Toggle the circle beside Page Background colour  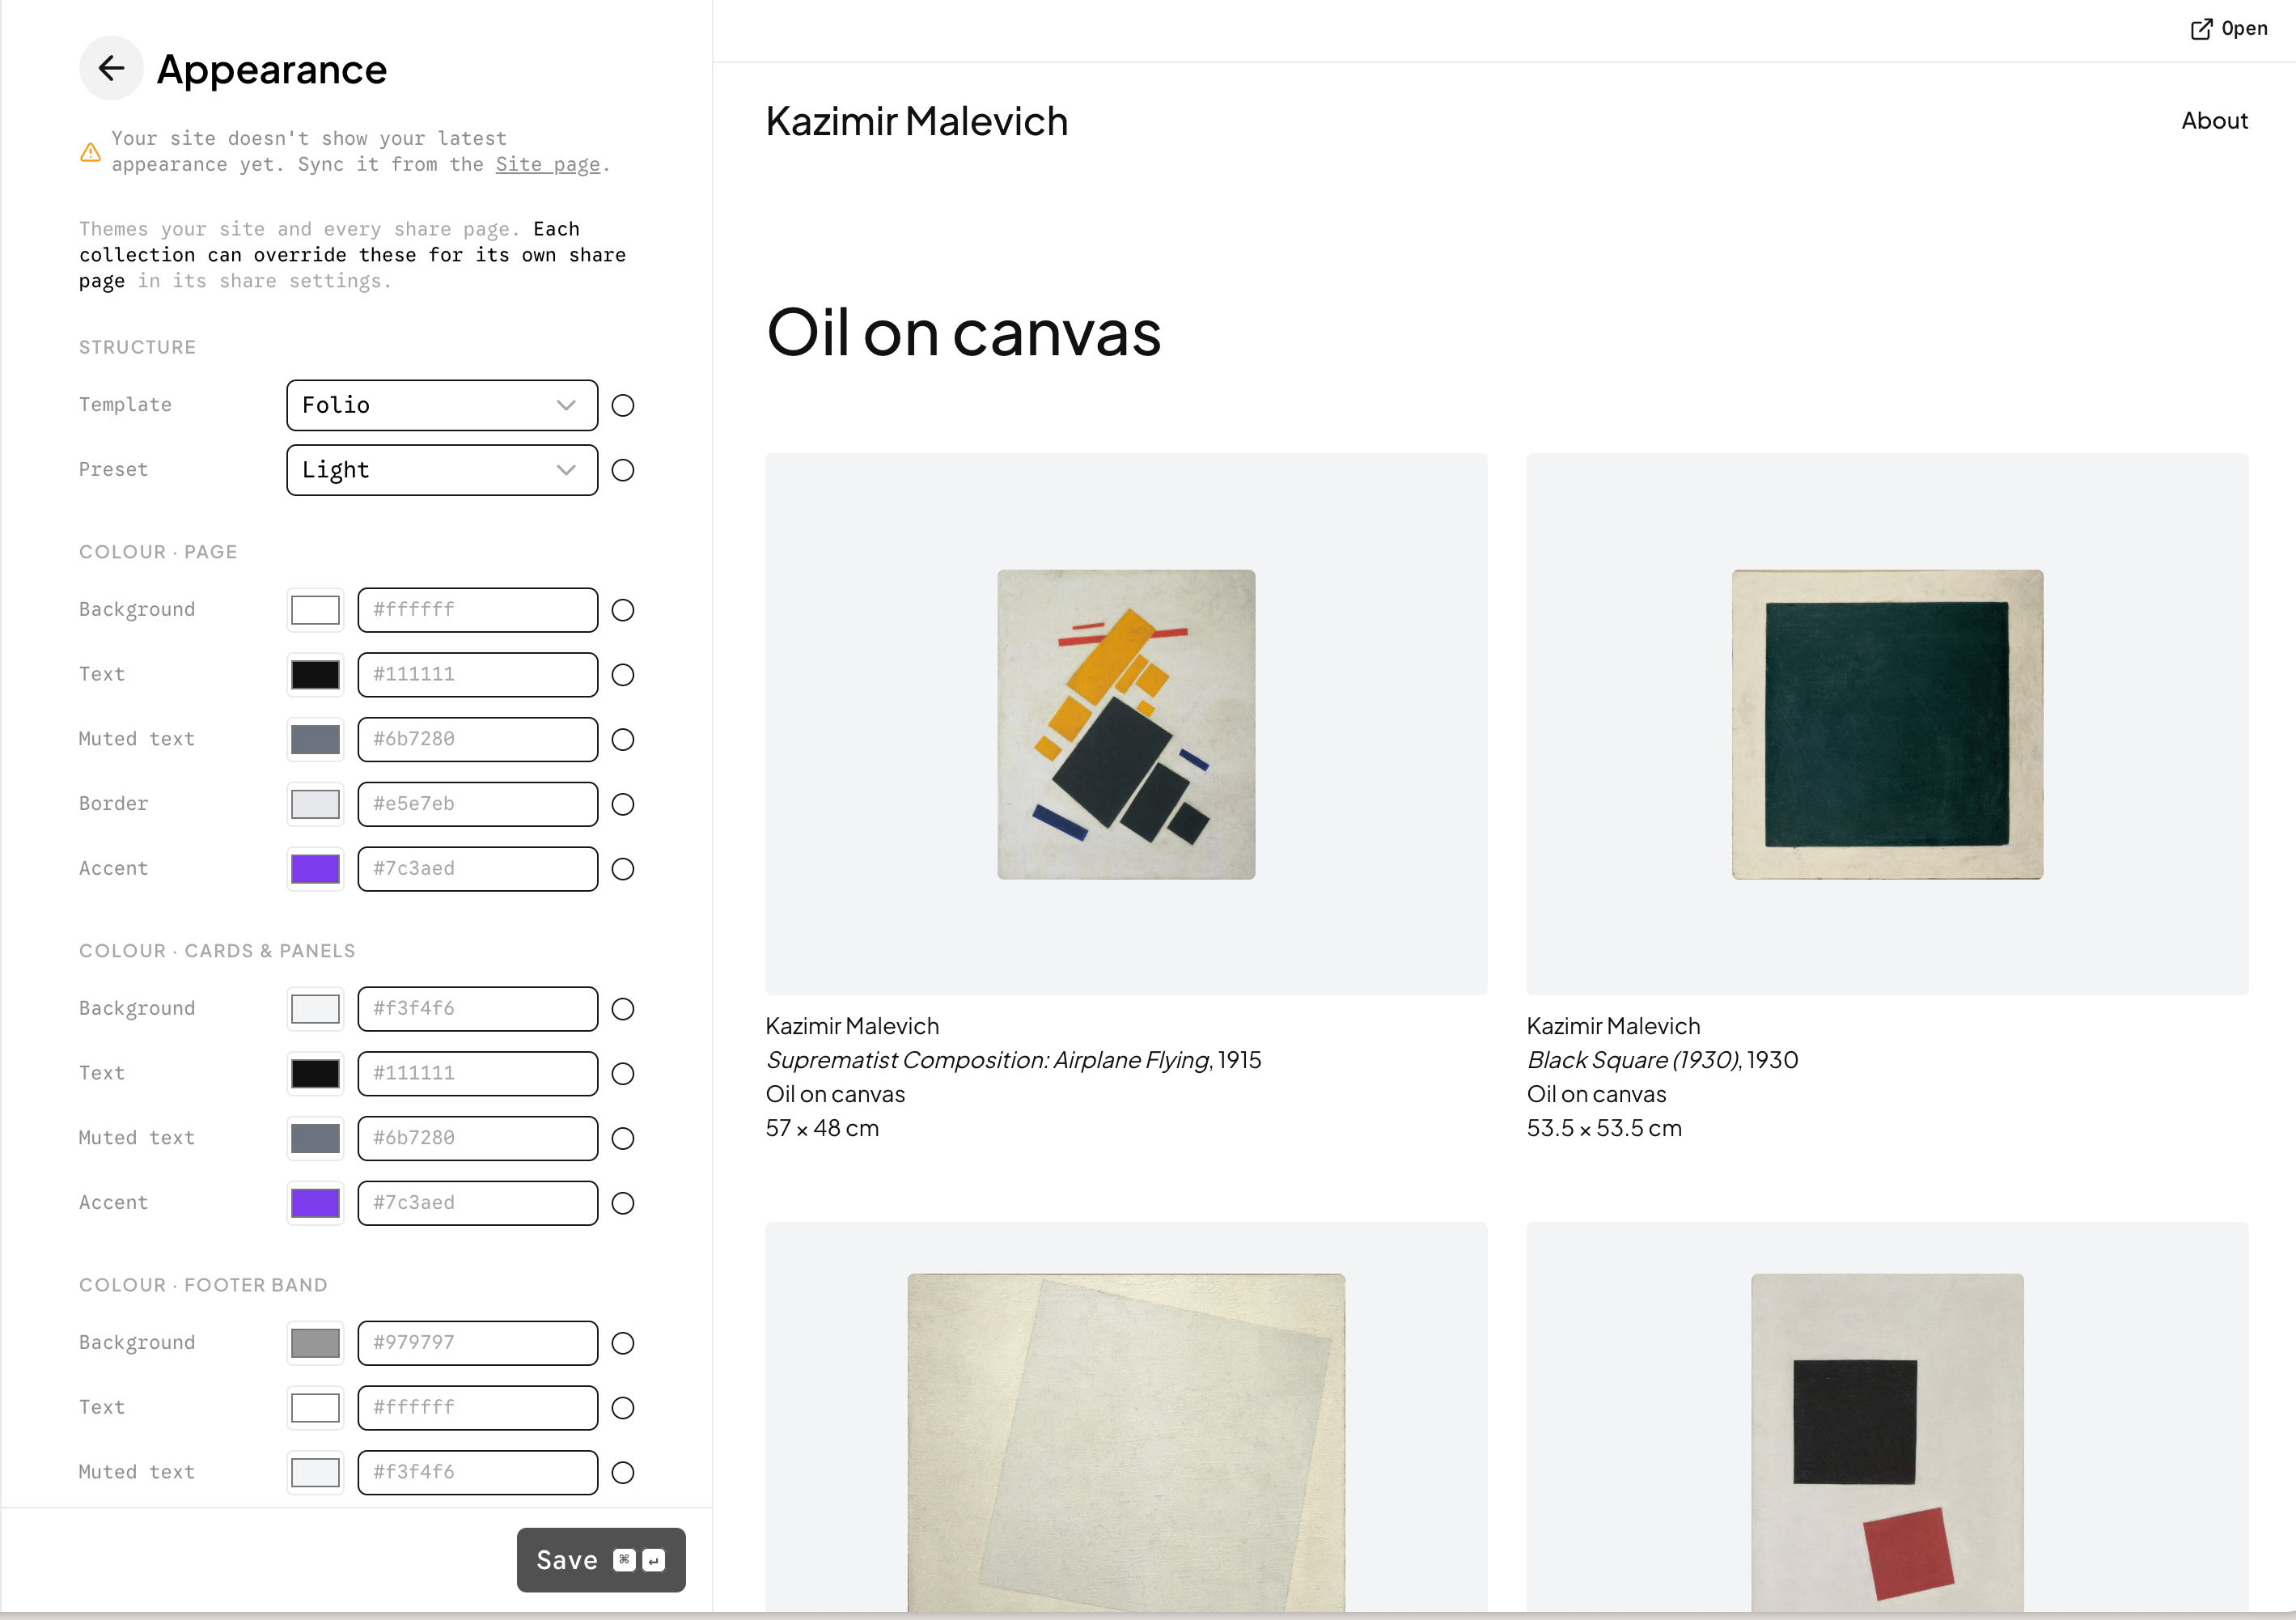tap(623, 610)
